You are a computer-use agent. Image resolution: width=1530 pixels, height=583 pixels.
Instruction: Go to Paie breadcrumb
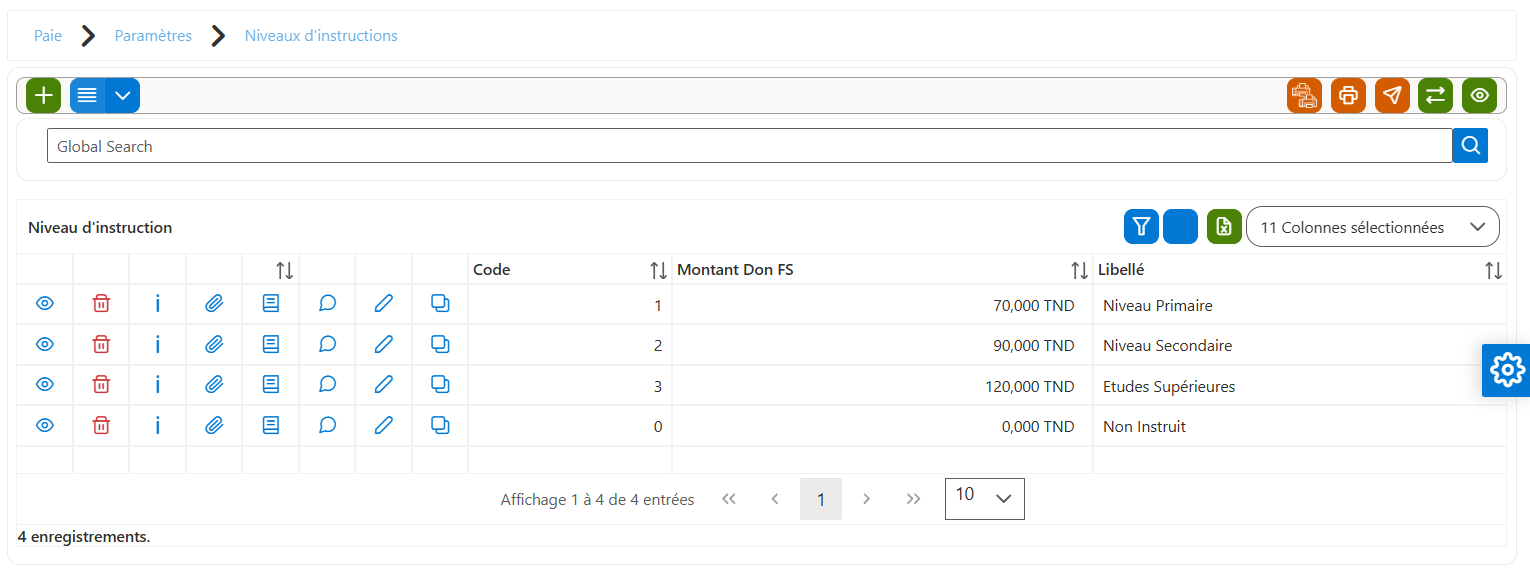48,36
